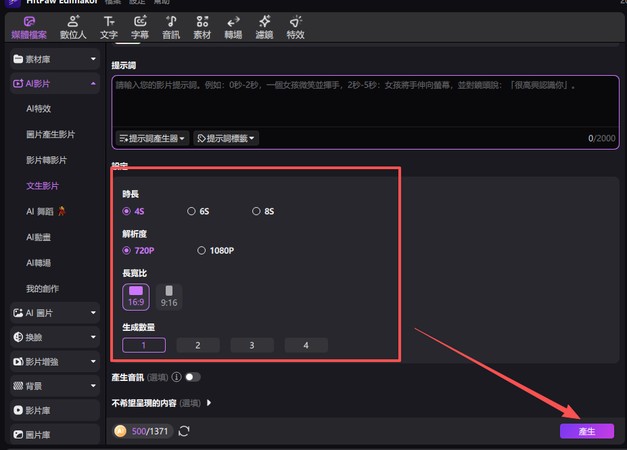Click the HitPaw Edimakor app logo
This screenshot has width=627, height=450.
click(13, 2)
